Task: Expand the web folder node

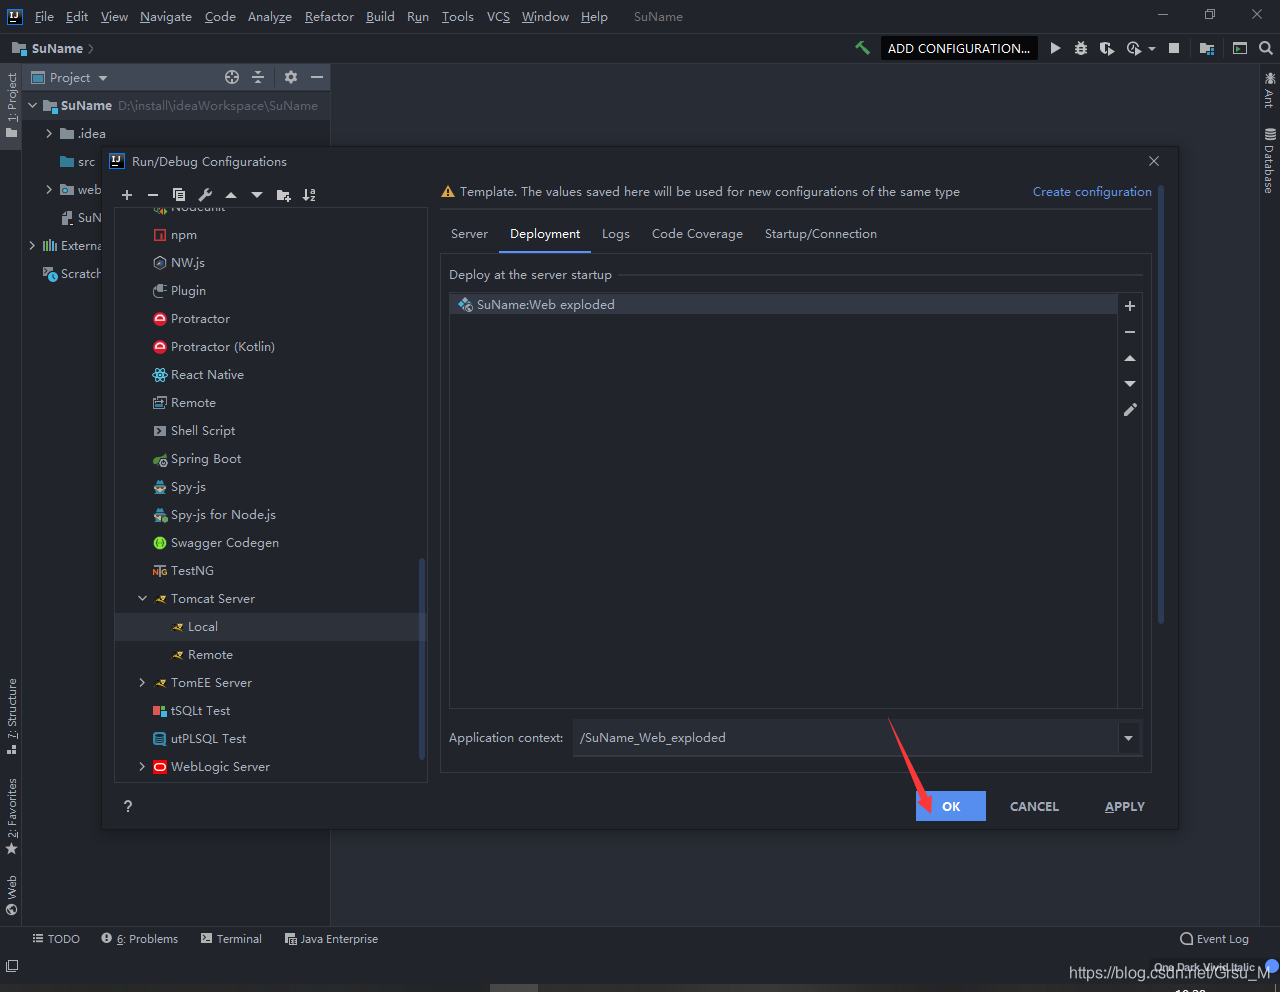Action: tap(49, 189)
